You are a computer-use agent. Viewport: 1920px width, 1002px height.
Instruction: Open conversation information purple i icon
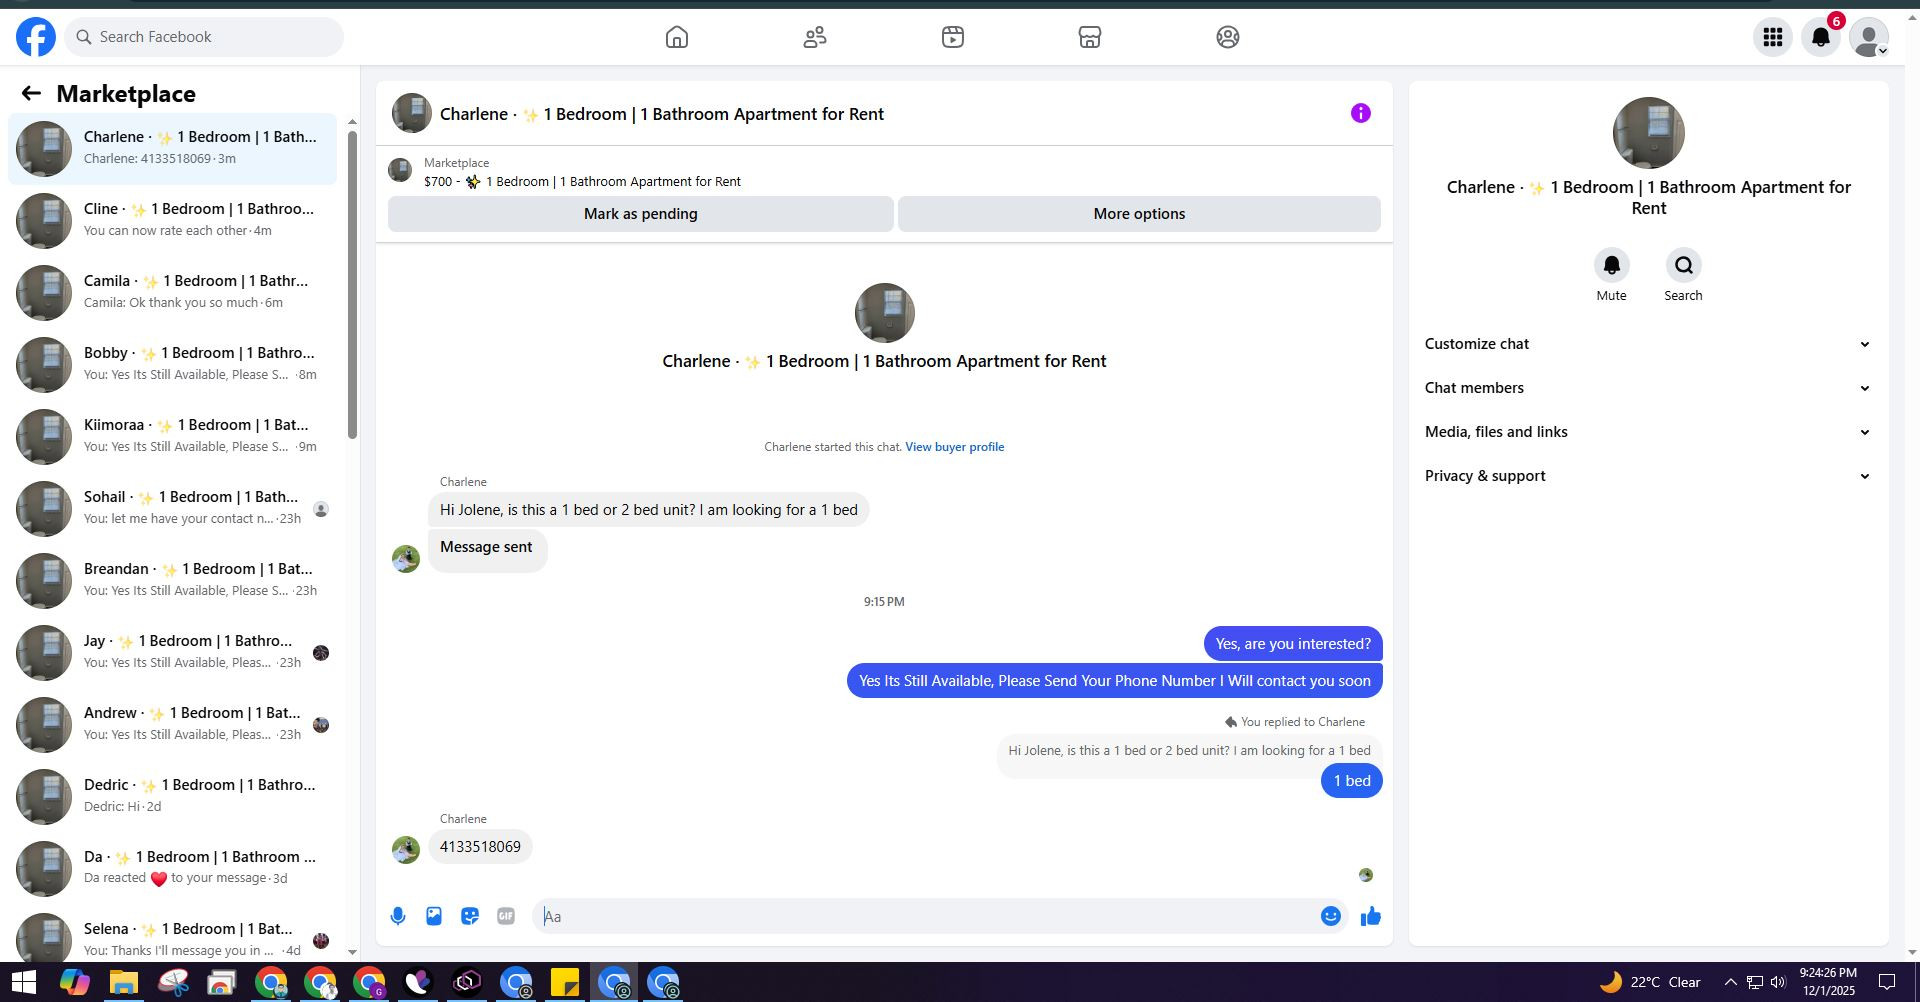coord(1360,113)
